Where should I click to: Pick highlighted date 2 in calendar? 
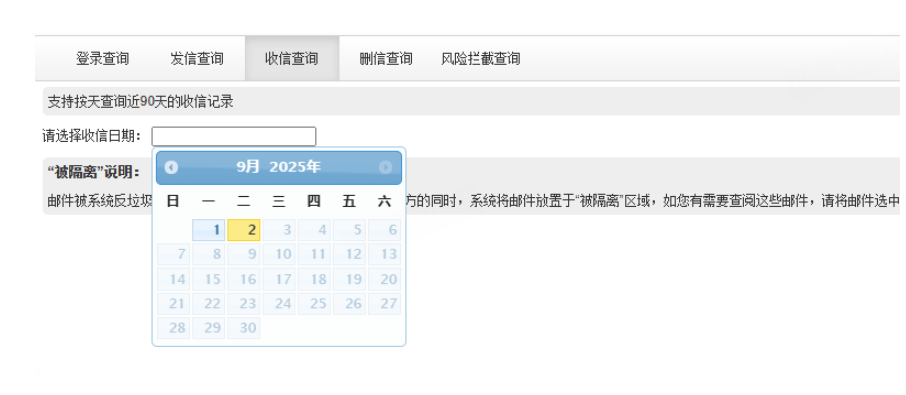[244, 230]
